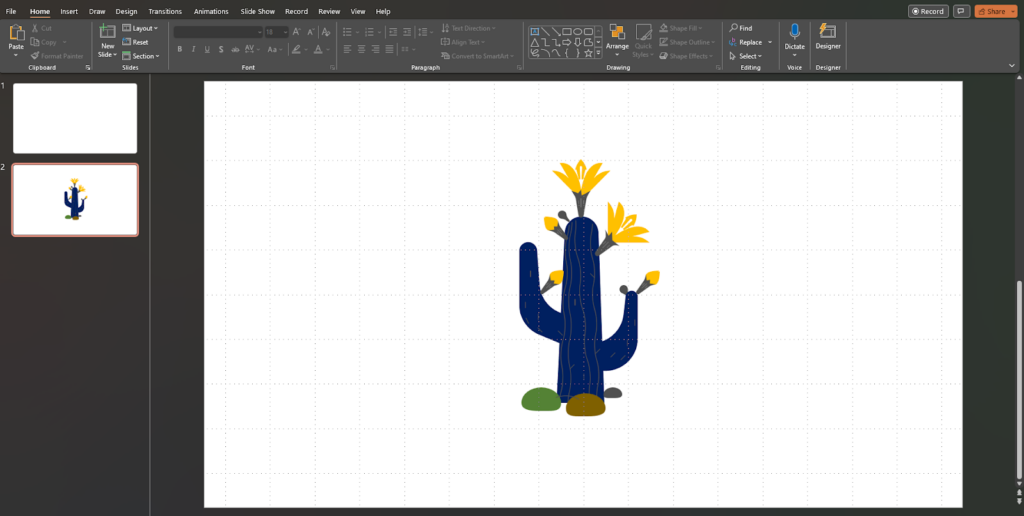Toggle Underline formatting
Image resolution: width=1024 pixels, height=516 pixels.
tap(207, 49)
